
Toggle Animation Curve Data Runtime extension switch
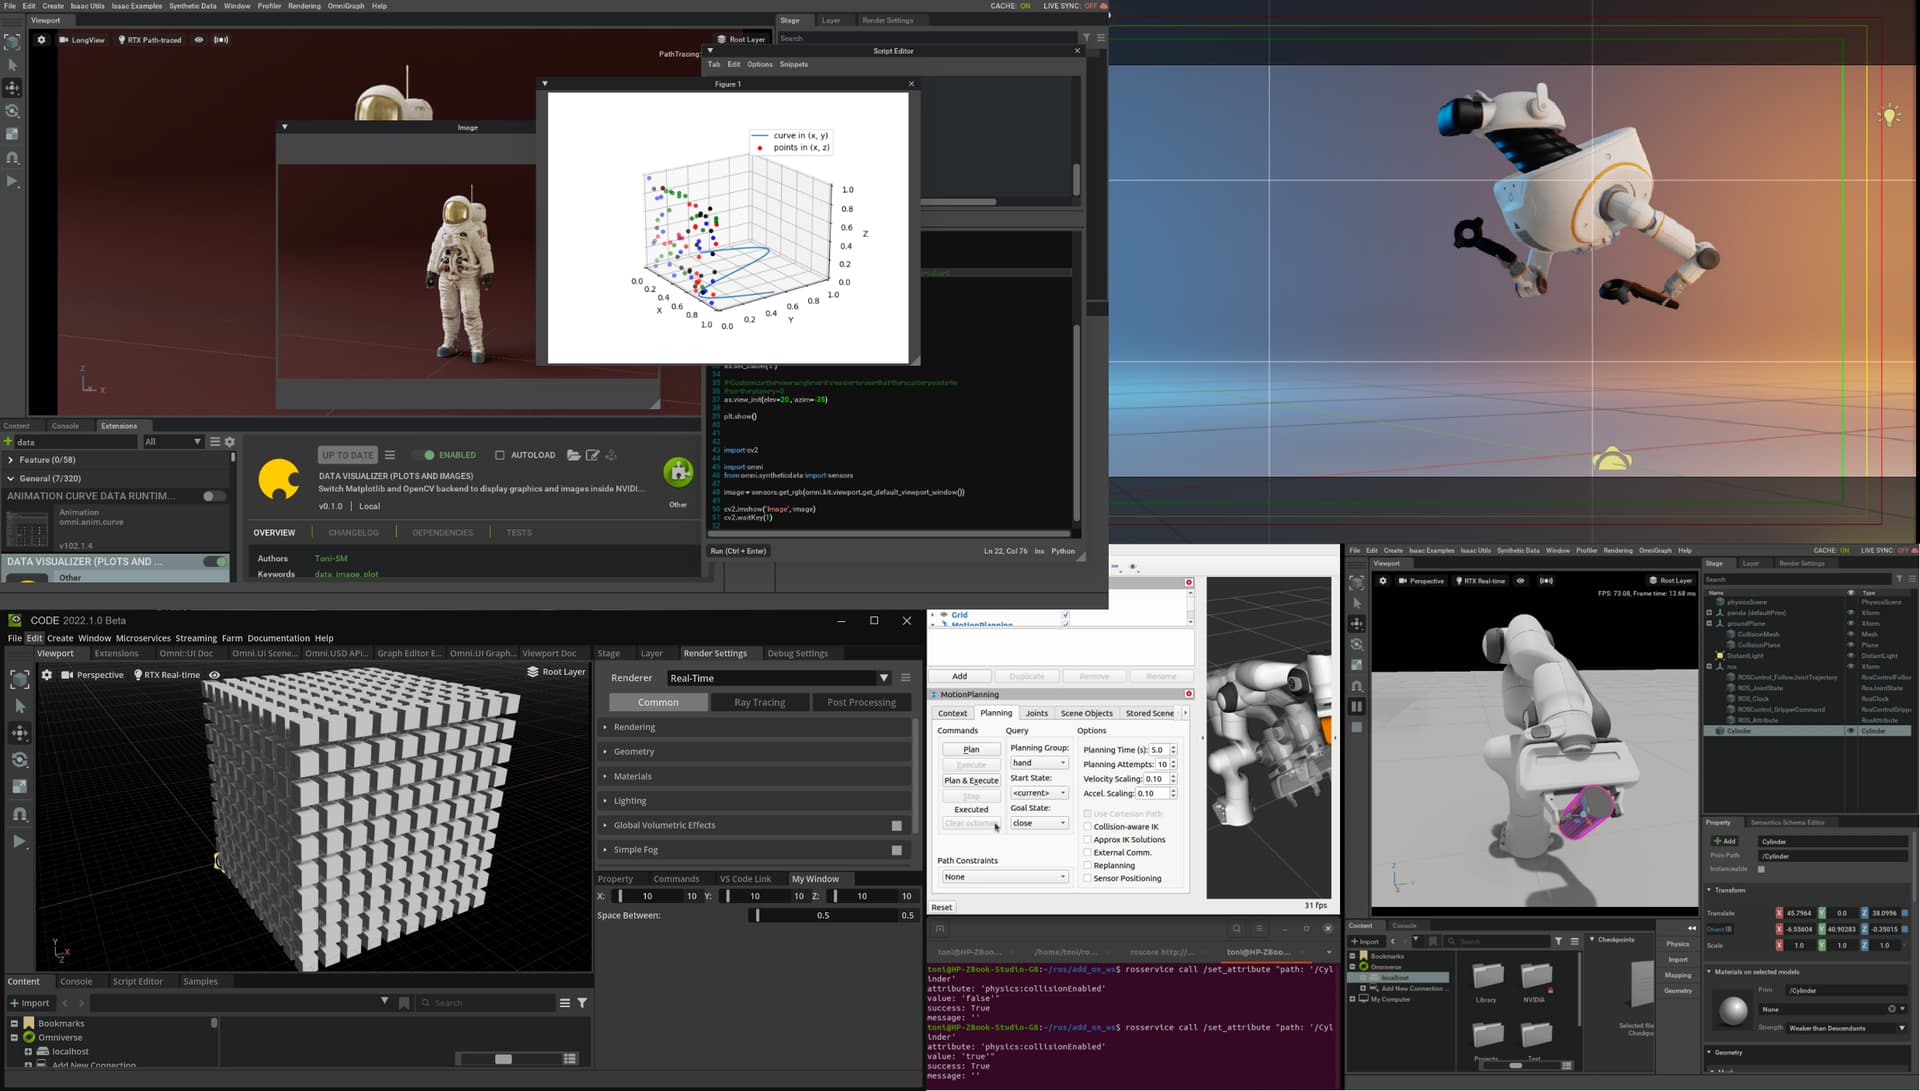[x=214, y=496]
